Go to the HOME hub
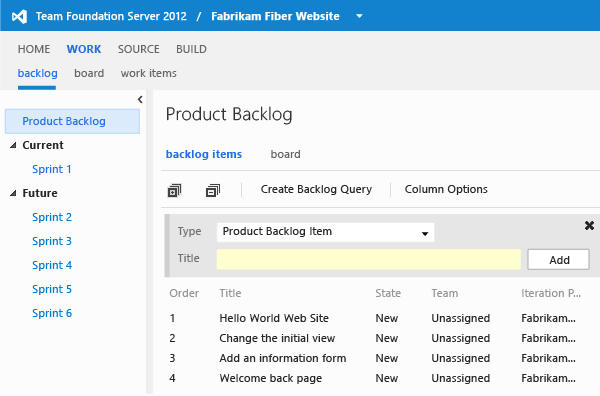 34,49
